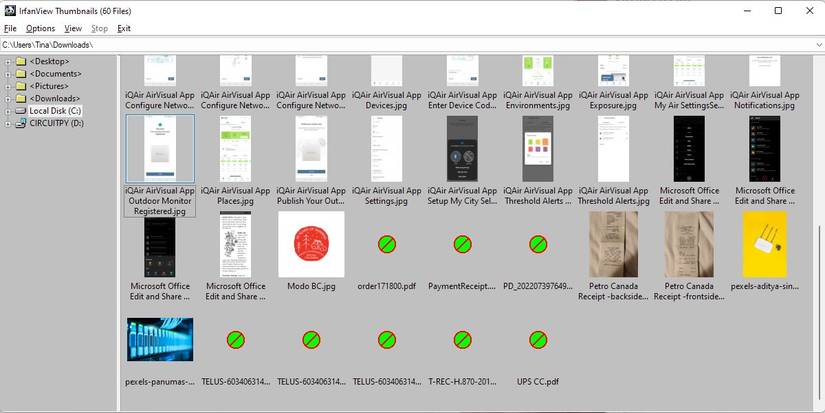Expand the <Pictures> tree node
825x413 pixels.
(x=7, y=86)
